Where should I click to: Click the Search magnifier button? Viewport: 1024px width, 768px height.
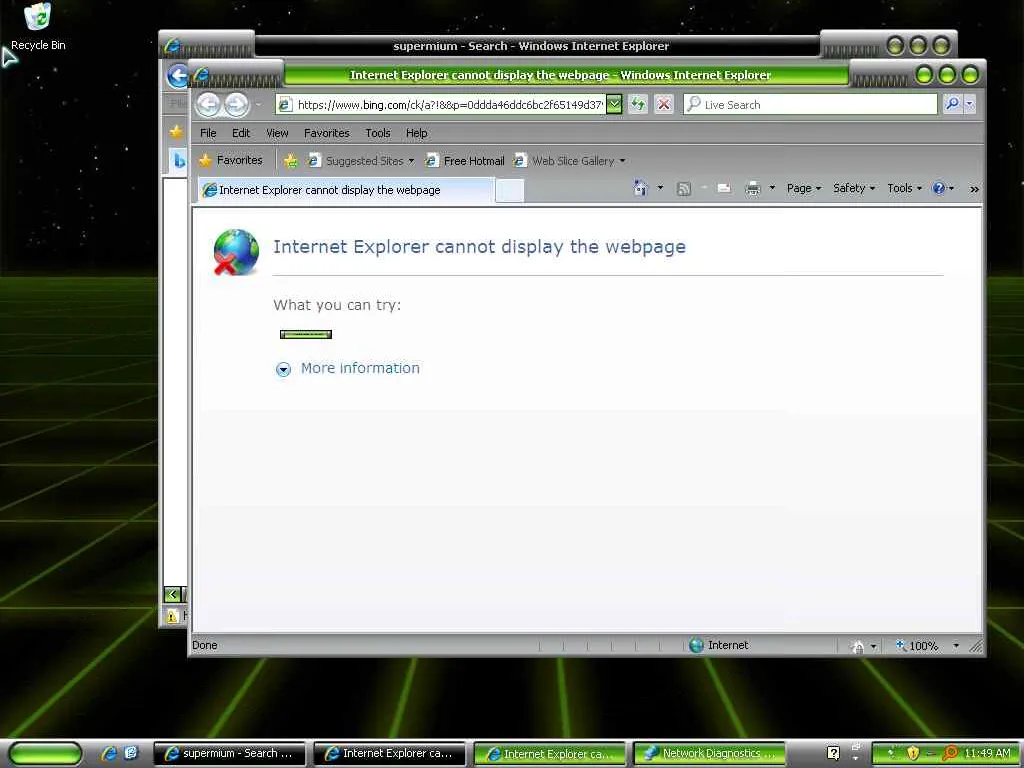pyautogui.click(x=952, y=104)
